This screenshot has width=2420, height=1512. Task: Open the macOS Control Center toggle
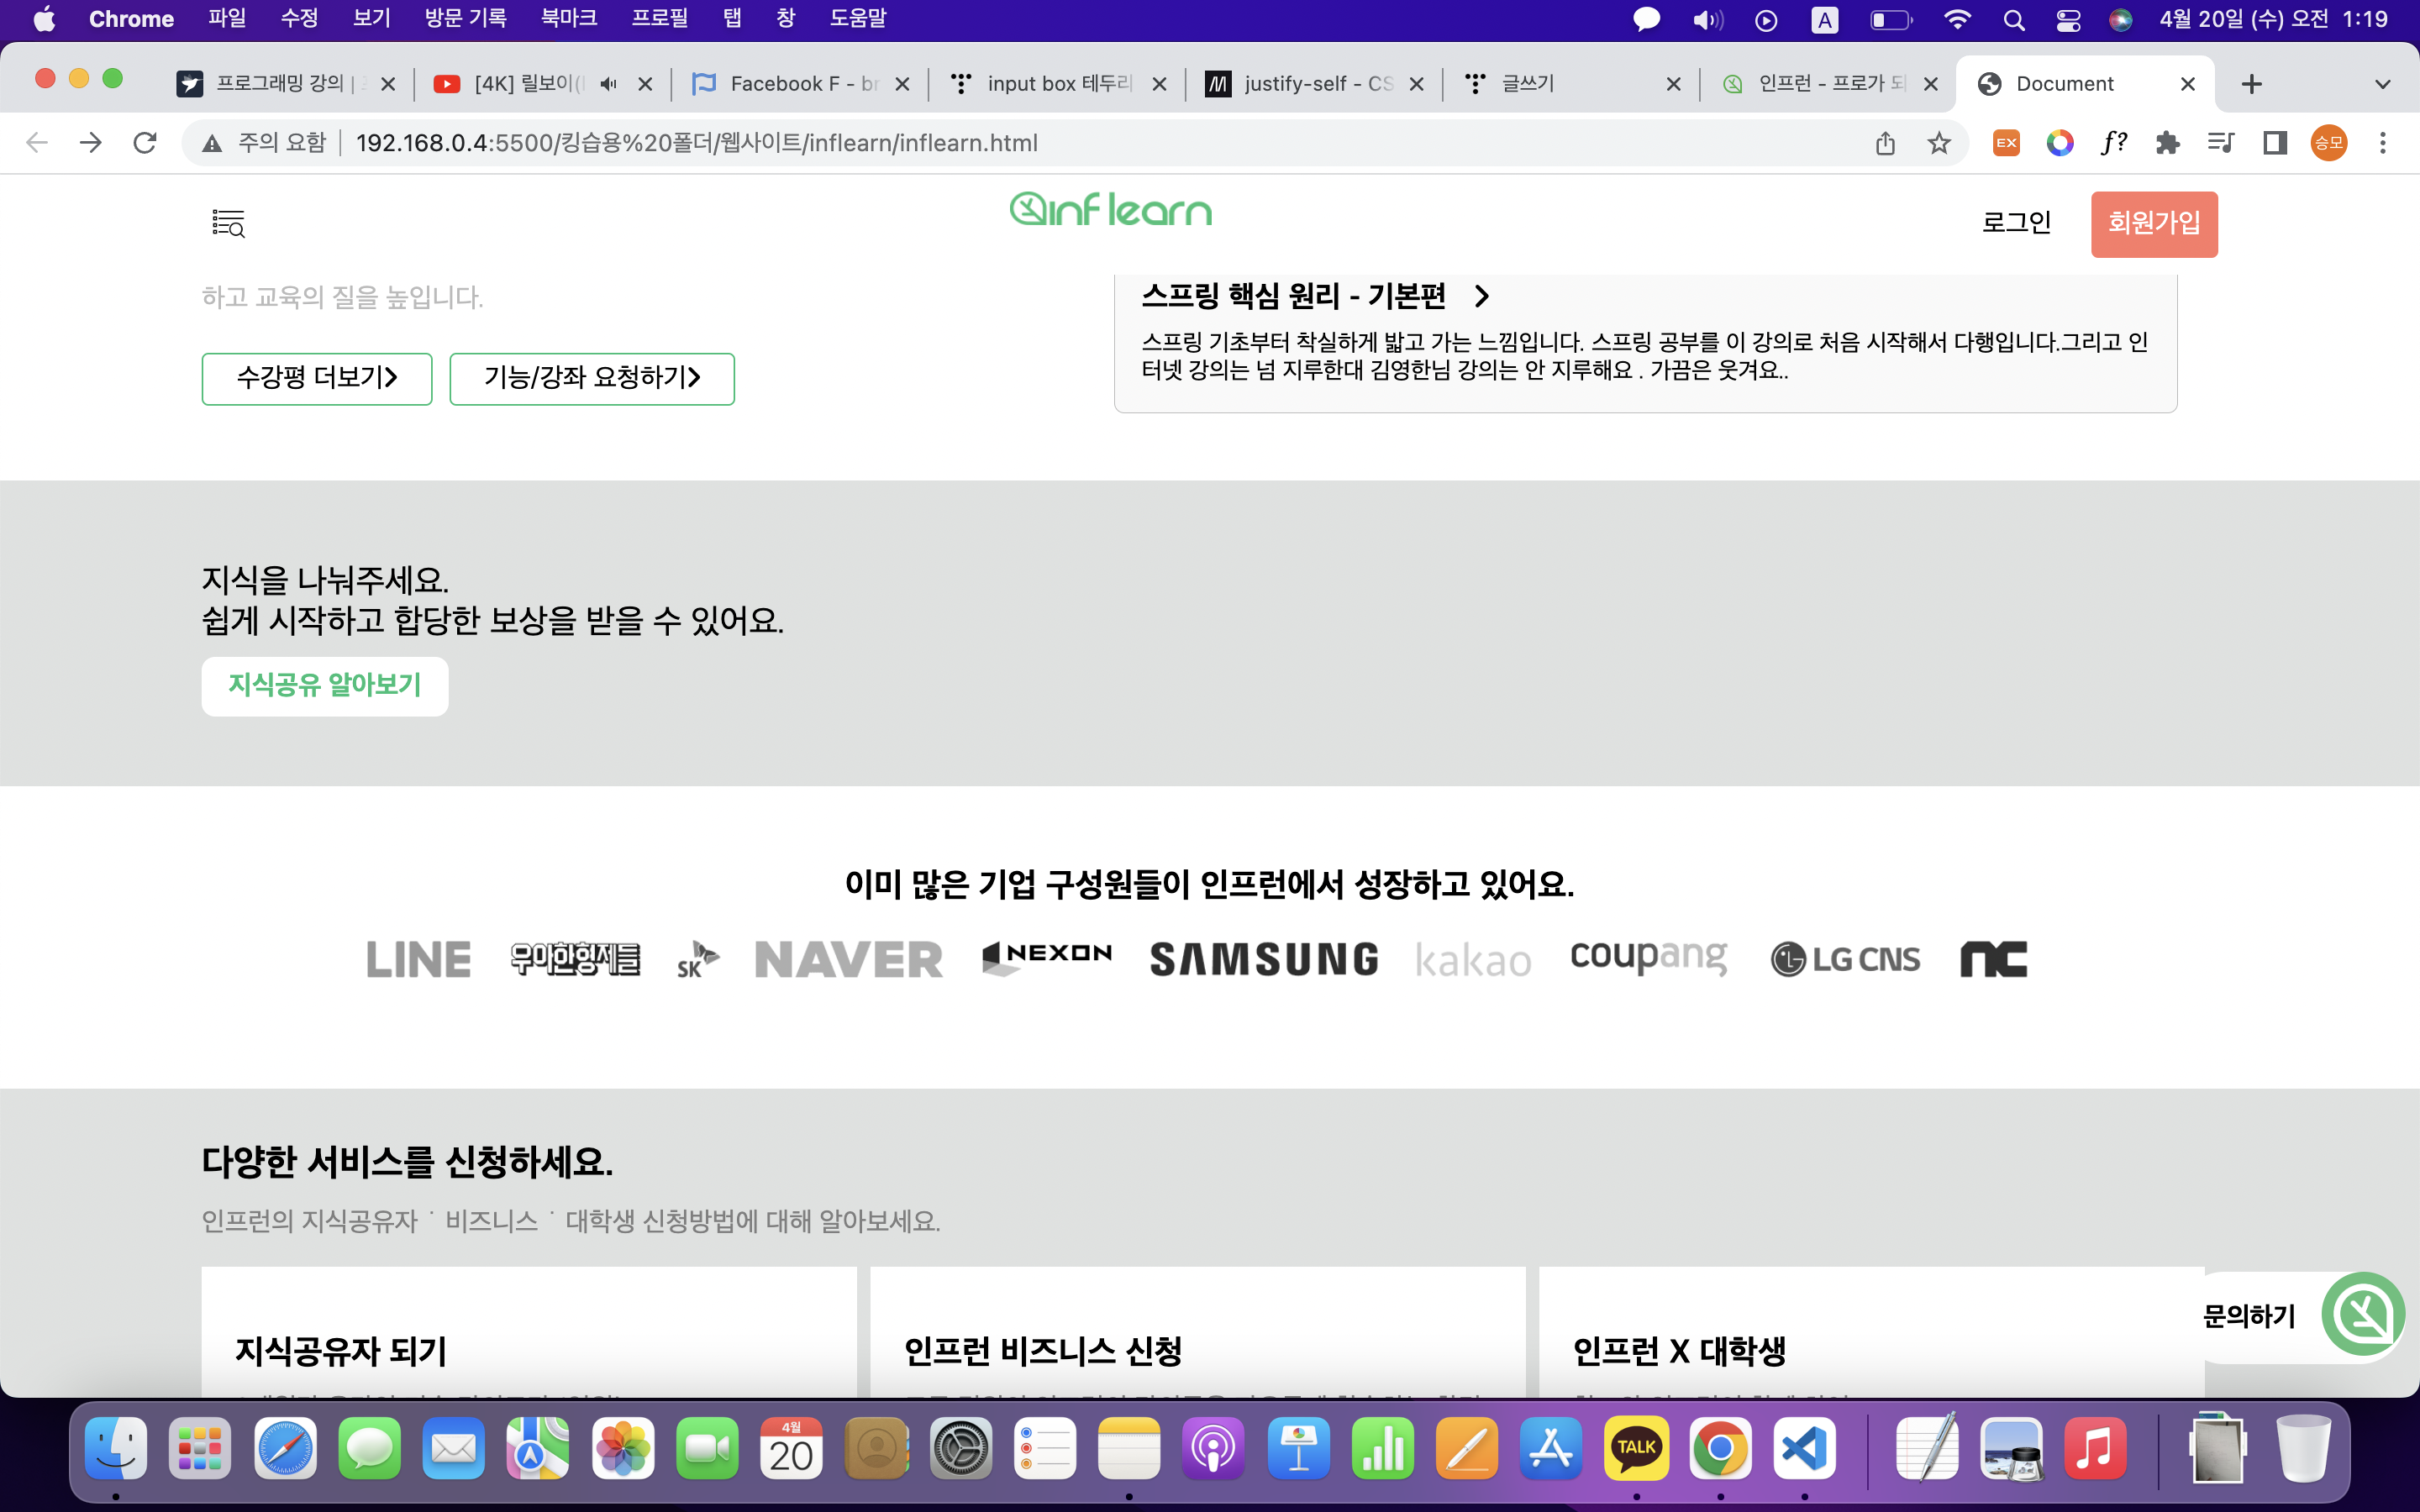tap(2068, 19)
